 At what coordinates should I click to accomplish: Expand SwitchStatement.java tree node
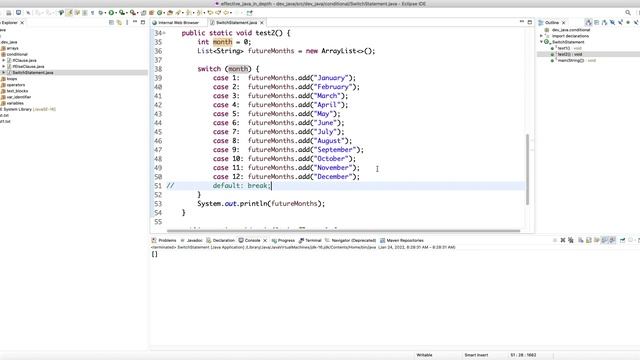coord(4,72)
